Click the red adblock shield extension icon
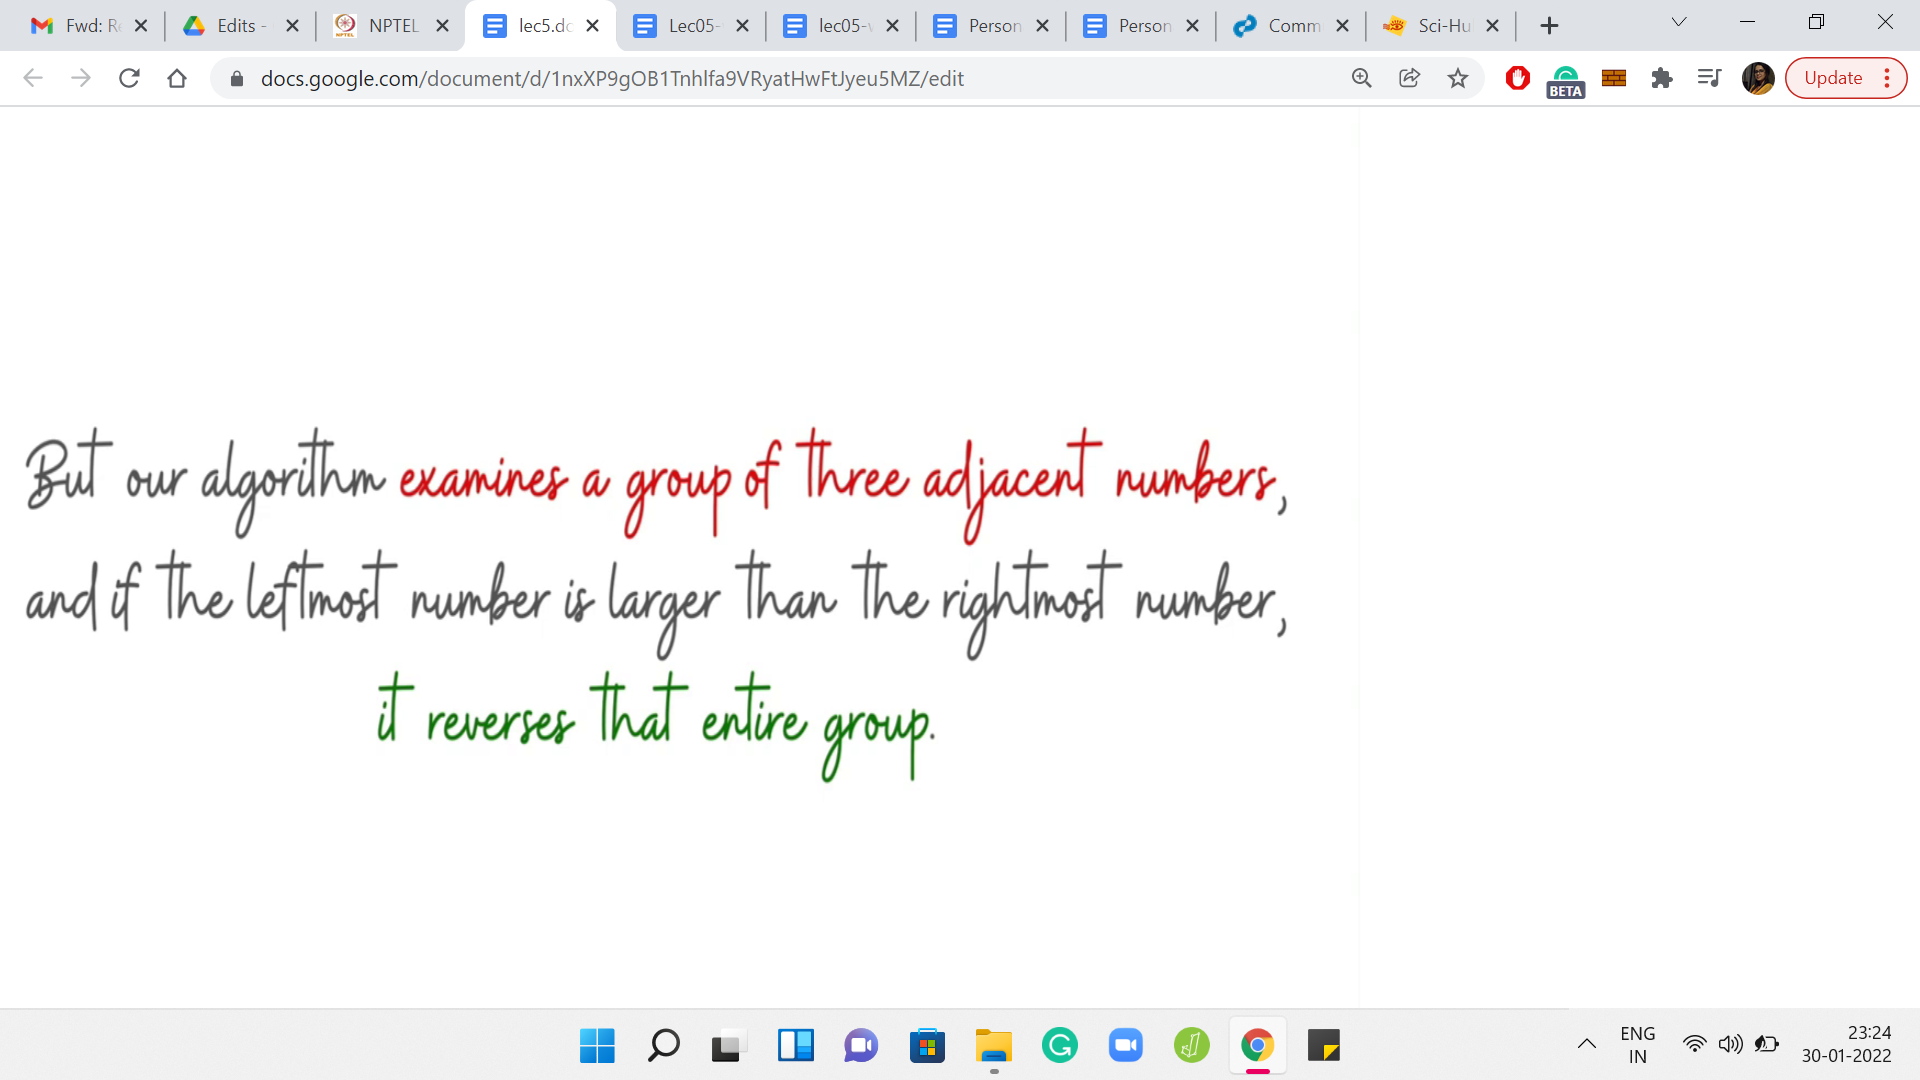Viewport: 1920px width, 1080px height. [1517, 78]
